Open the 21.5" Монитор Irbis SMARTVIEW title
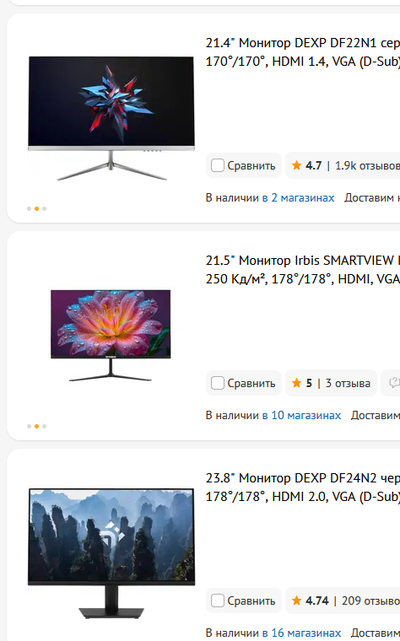This screenshot has height=641, width=400. (303, 270)
